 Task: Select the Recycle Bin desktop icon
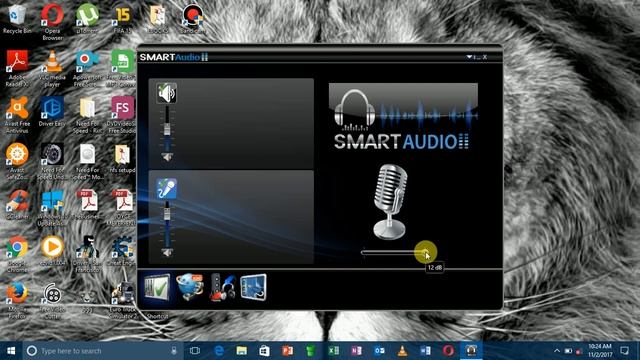17,19
